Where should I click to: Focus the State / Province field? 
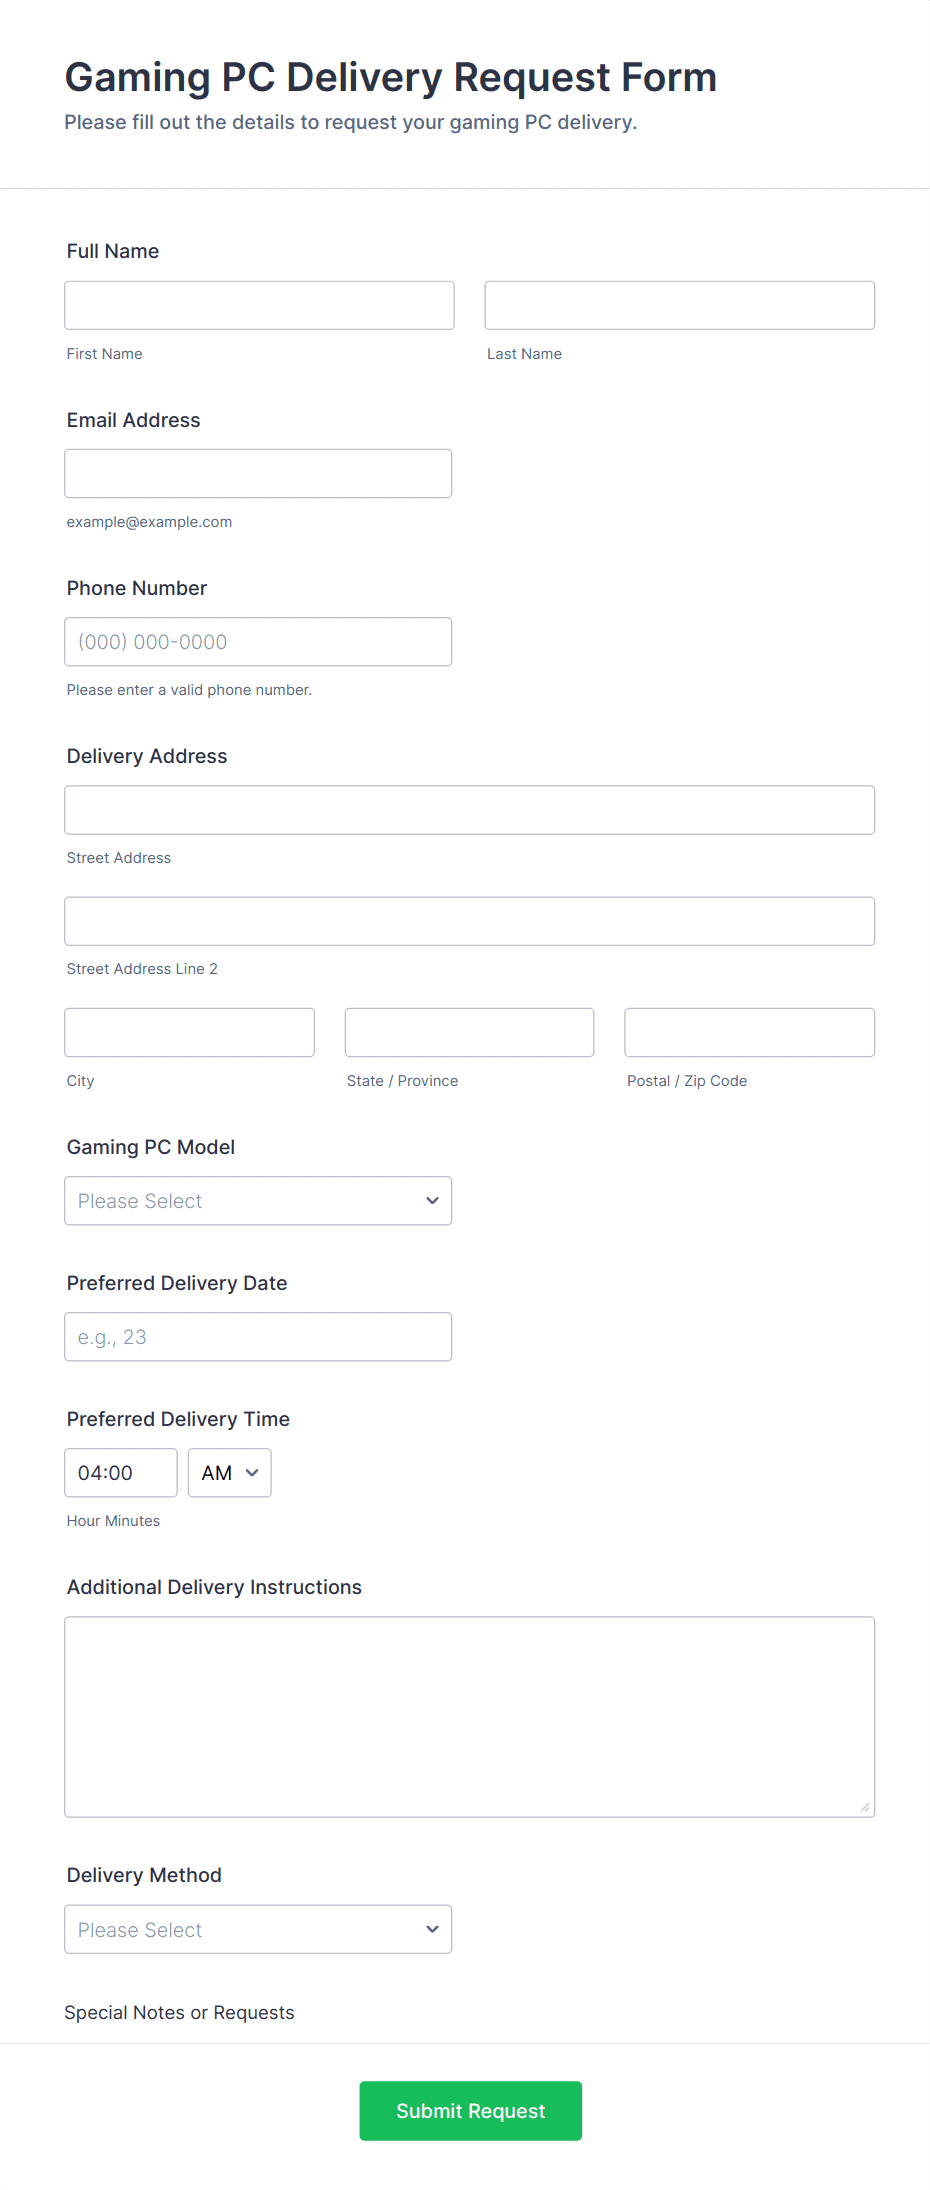[469, 1032]
